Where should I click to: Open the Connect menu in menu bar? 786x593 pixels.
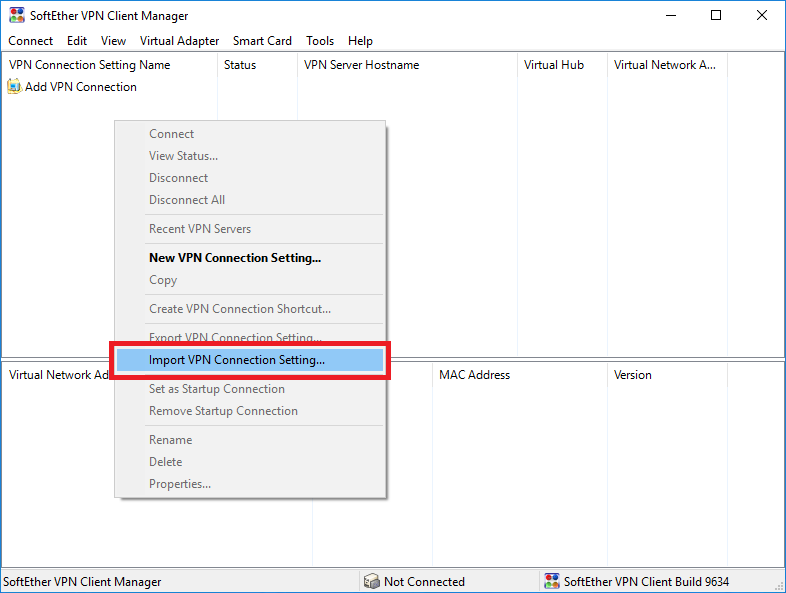tap(31, 41)
